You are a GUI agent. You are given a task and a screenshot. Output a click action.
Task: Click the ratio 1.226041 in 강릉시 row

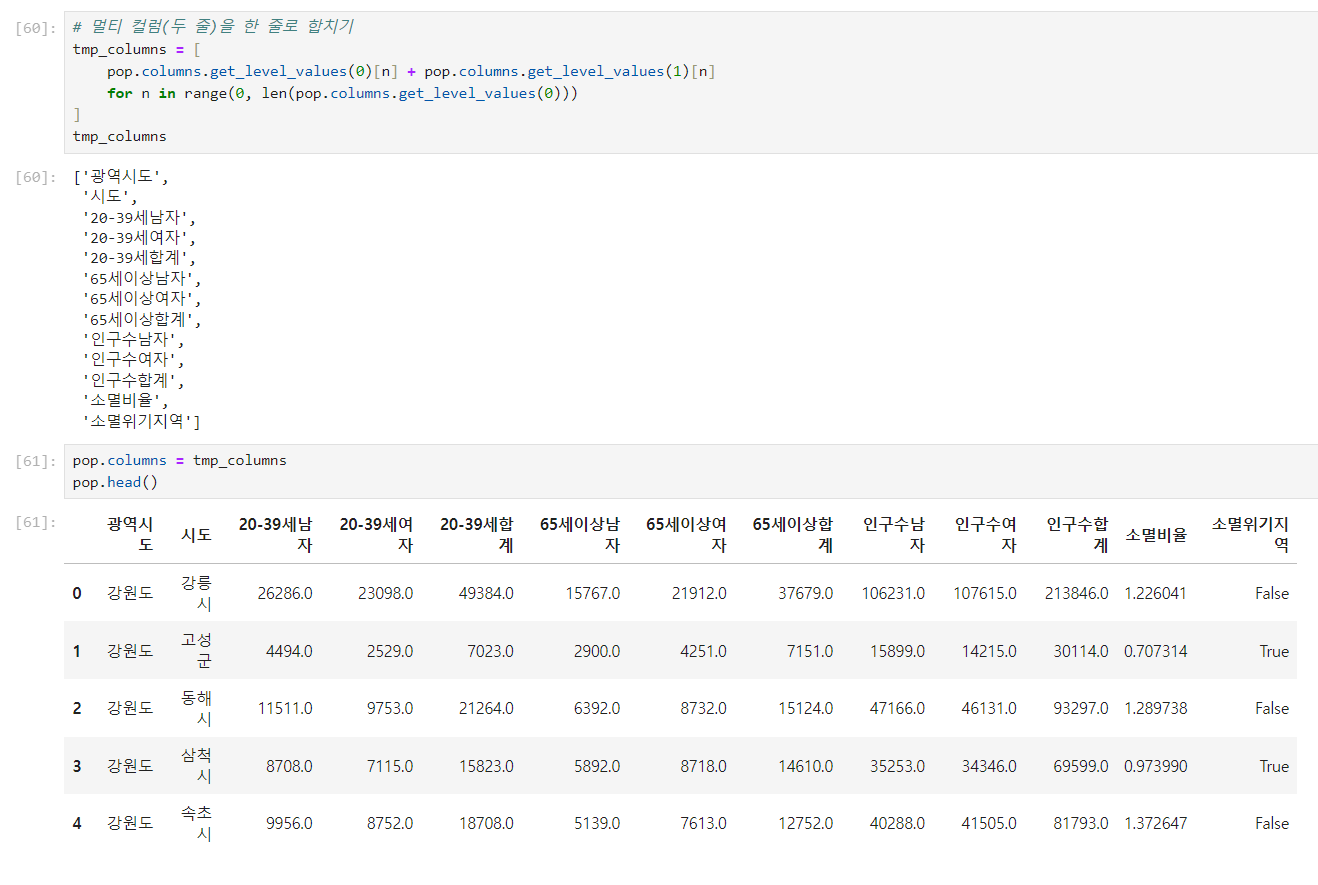[1156, 593]
